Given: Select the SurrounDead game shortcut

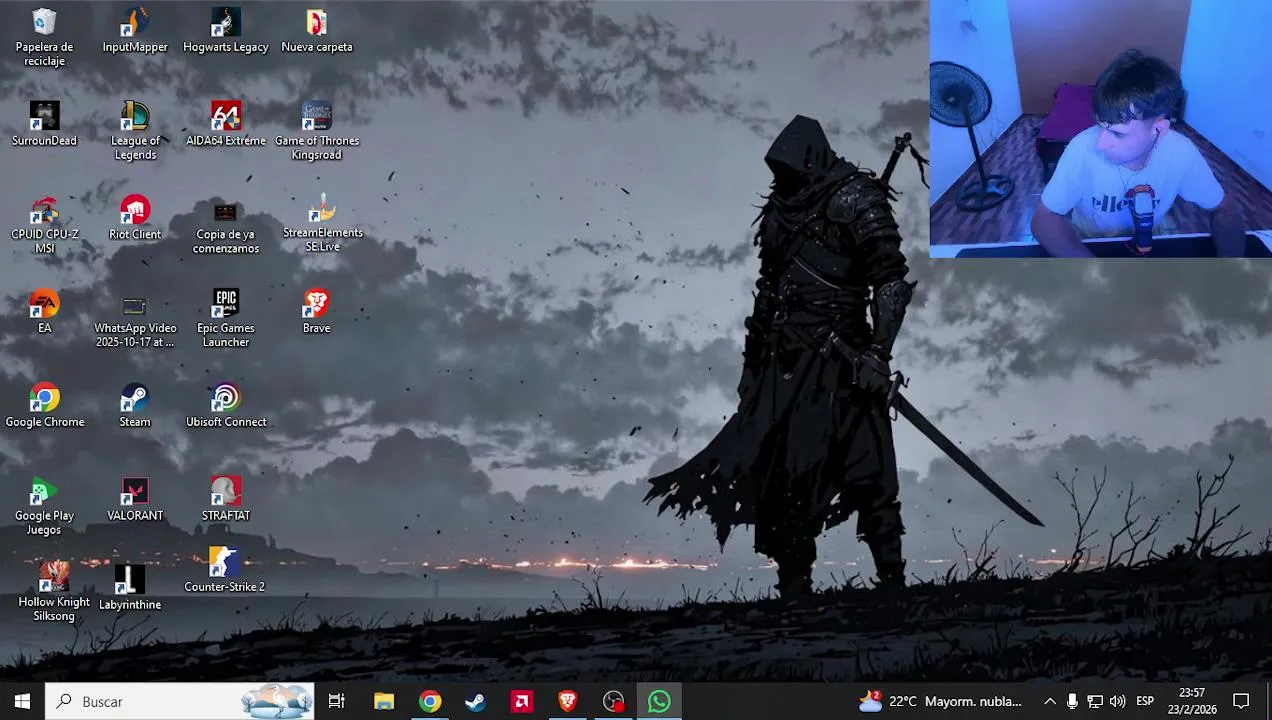Looking at the screenshot, I should coord(44,124).
